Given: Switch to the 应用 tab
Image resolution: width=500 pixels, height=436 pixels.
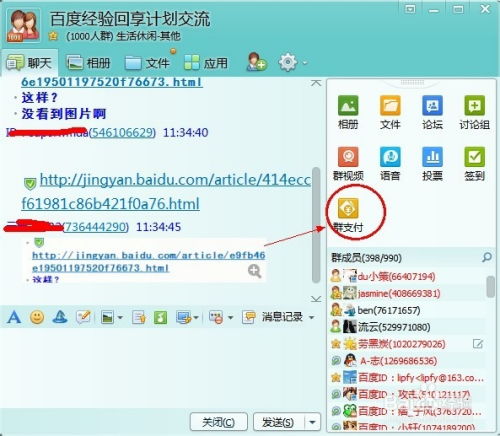Looking at the screenshot, I should 206,63.
